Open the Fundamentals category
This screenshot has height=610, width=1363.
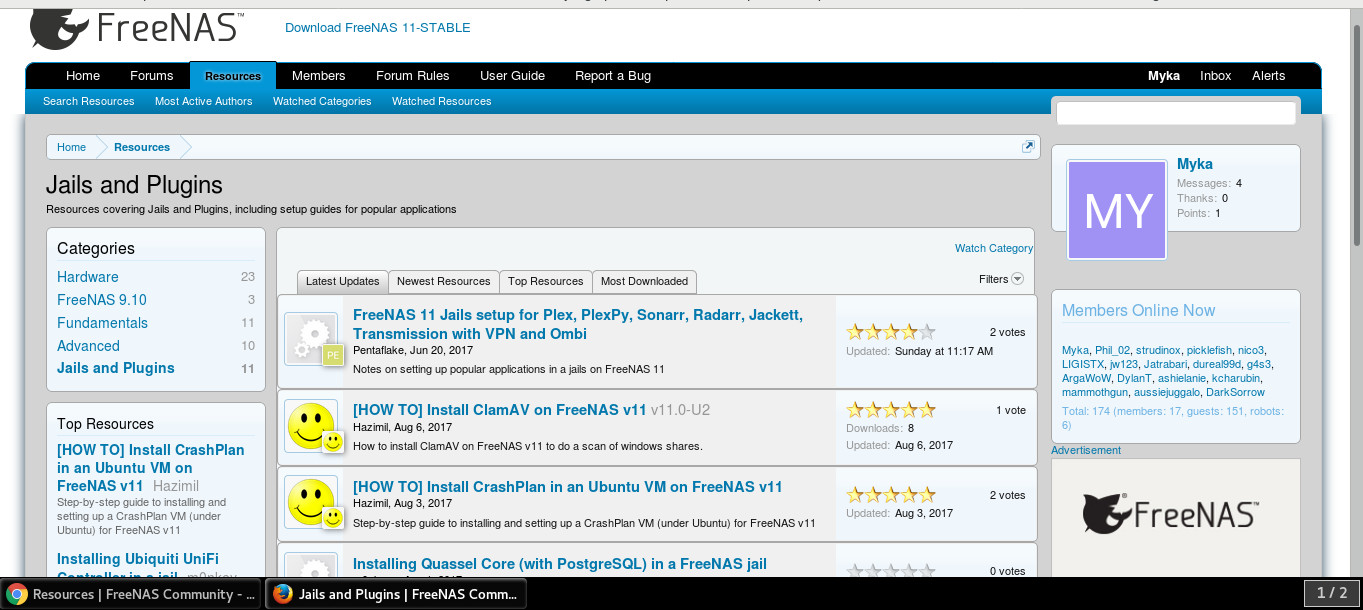tap(102, 323)
